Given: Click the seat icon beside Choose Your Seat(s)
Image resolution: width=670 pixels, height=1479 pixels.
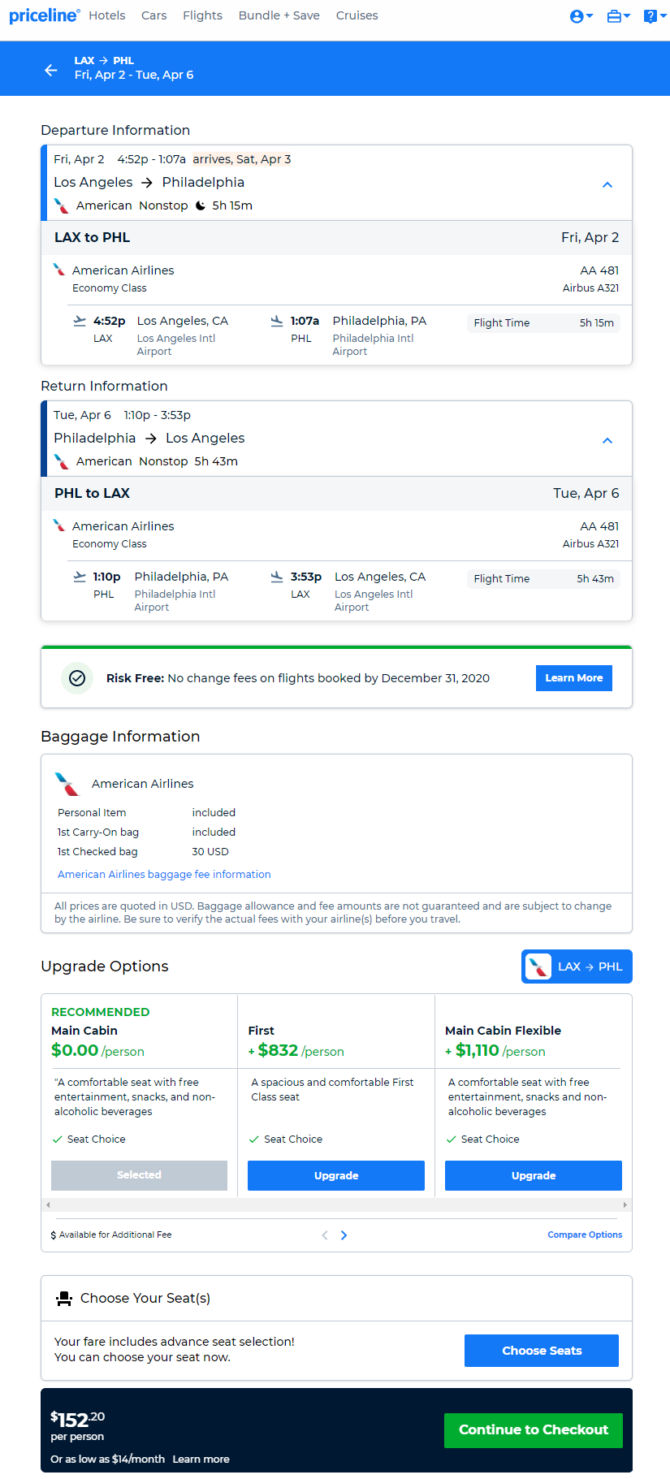Looking at the screenshot, I should [x=64, y=1298].
